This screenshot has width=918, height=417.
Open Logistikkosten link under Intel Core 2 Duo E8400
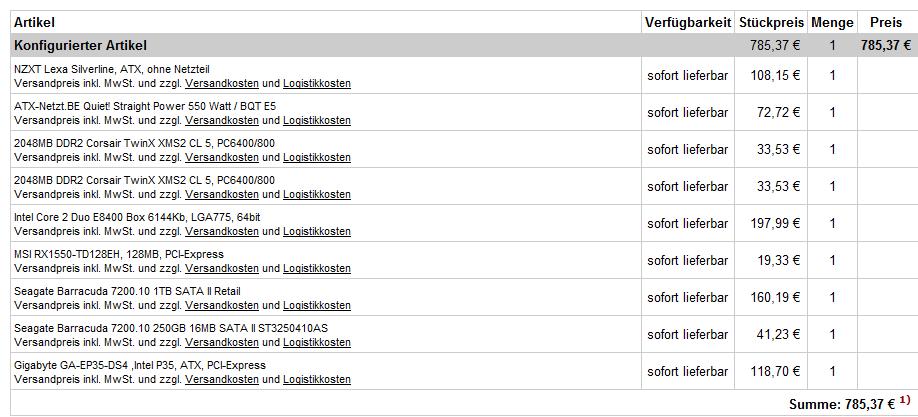[x=317, y=231]
